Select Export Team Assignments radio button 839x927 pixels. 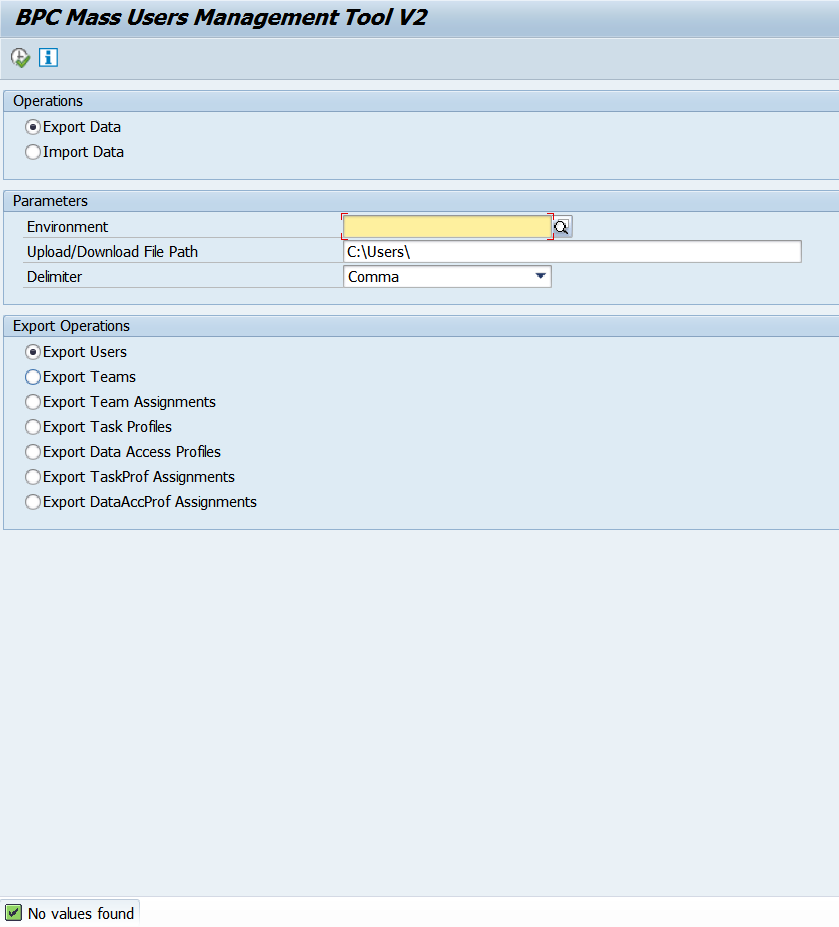(33, 402)
